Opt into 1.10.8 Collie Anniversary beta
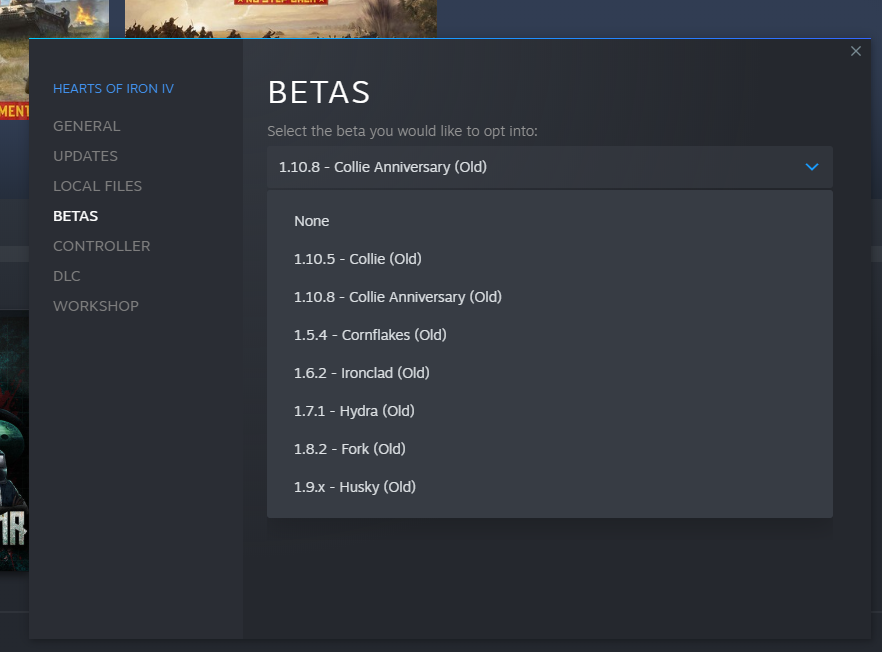Screen dimensions: 882x652 point(397,296)
